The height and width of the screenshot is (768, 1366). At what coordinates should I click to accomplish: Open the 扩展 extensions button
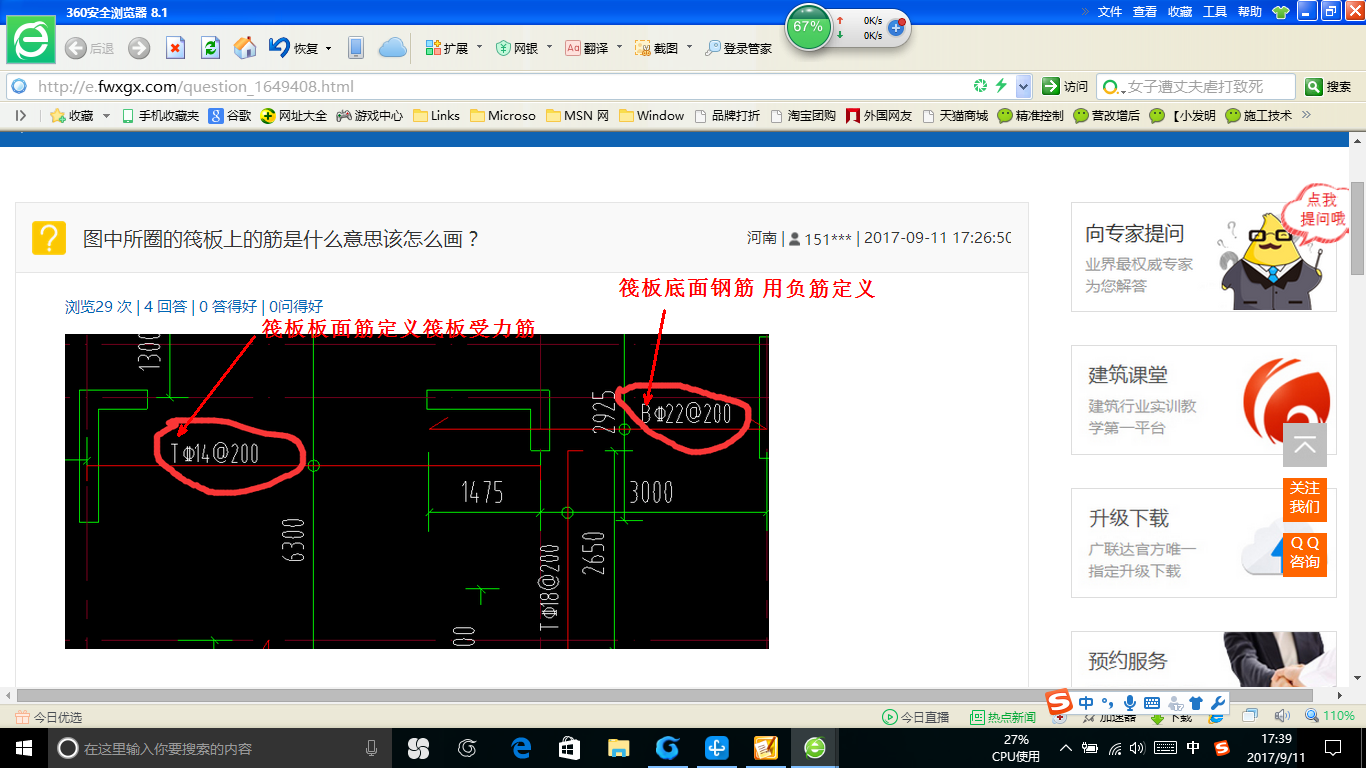[x=446, y=48]
